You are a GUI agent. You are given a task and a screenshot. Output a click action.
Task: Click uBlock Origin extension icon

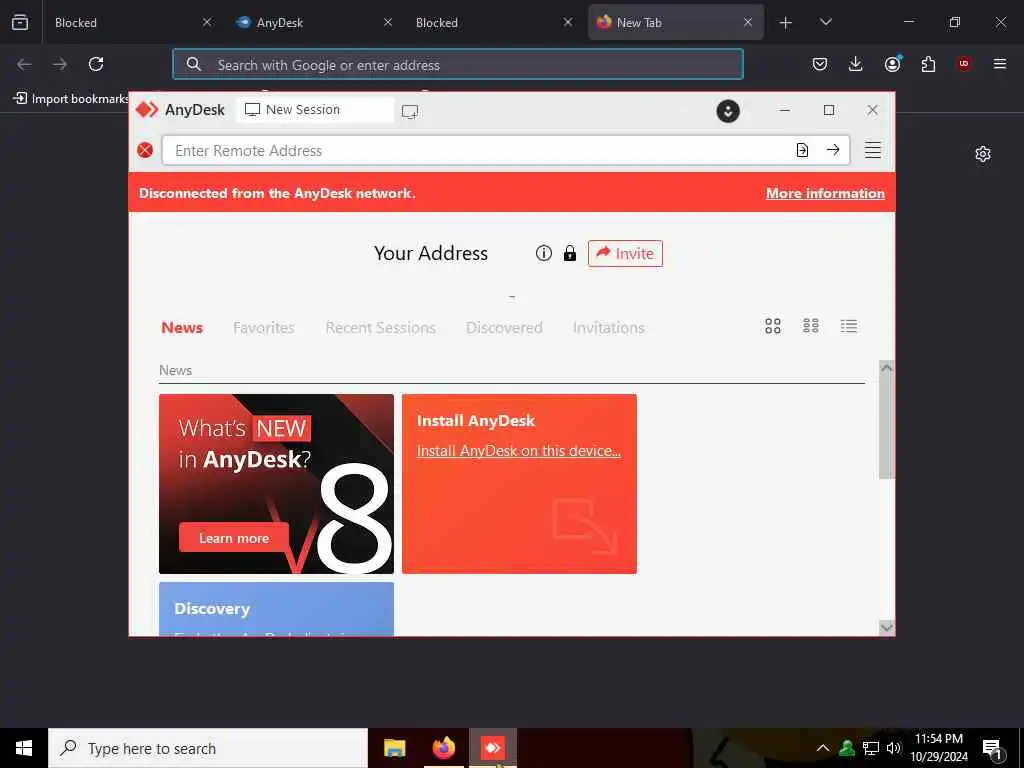point(963,64)
